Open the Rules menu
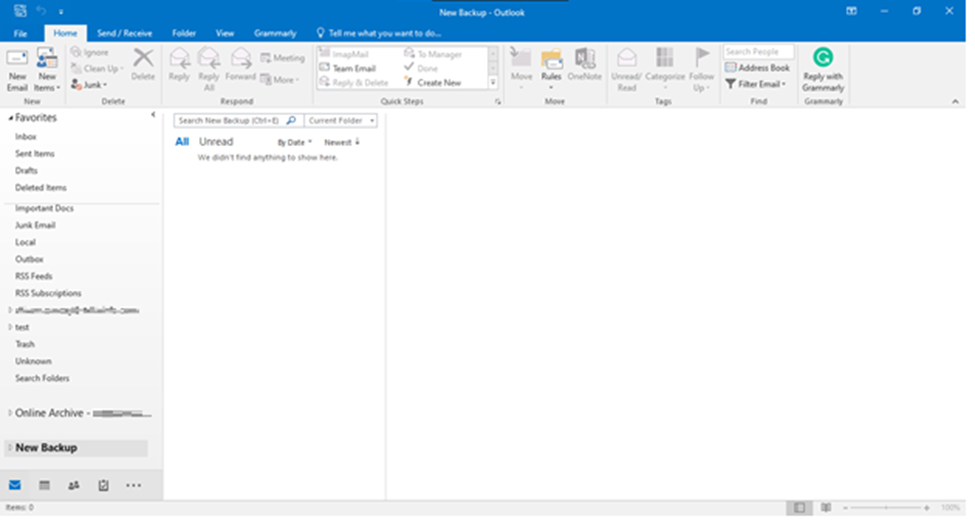This screenshot has height=522, width=975. click(x=551, y=68)
